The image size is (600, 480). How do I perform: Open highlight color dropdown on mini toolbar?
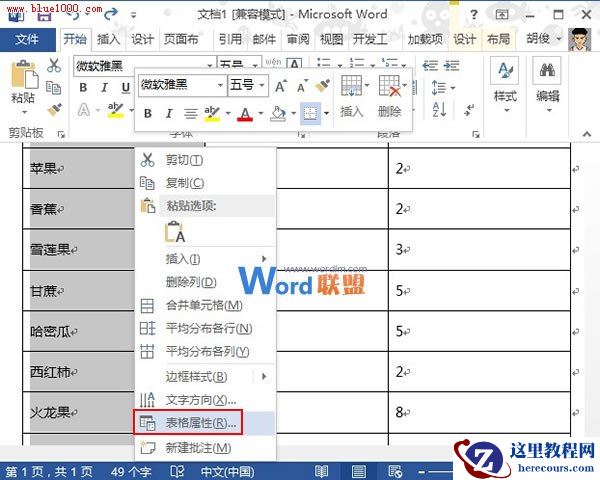(228, 113)
